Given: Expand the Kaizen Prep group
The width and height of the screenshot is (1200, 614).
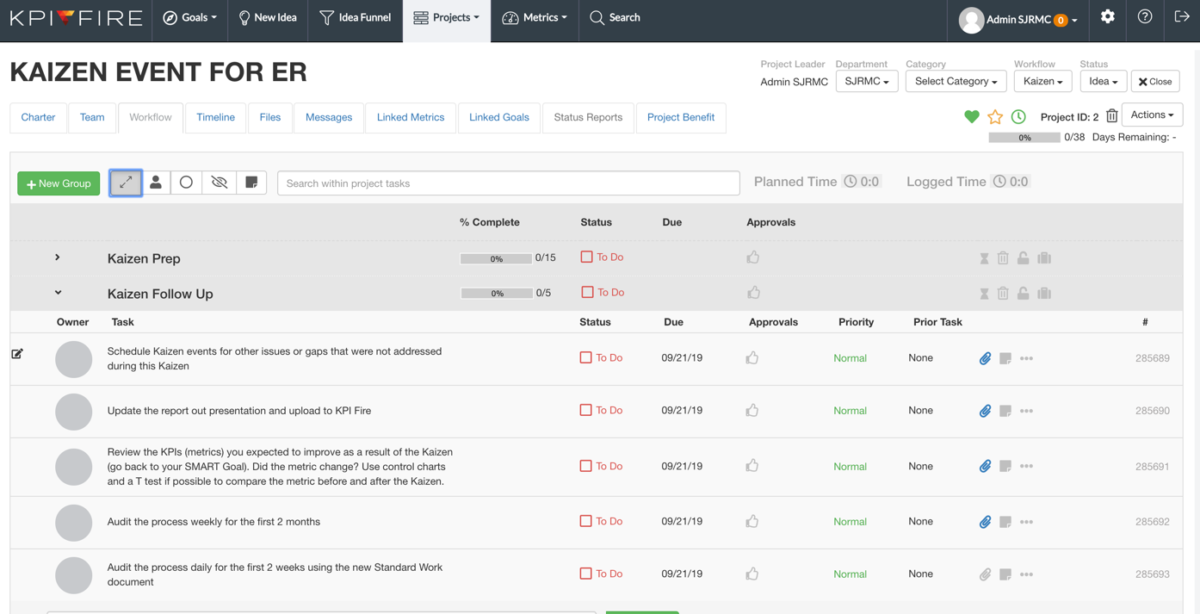Looking at the screenshot, I should click(58, 258).
